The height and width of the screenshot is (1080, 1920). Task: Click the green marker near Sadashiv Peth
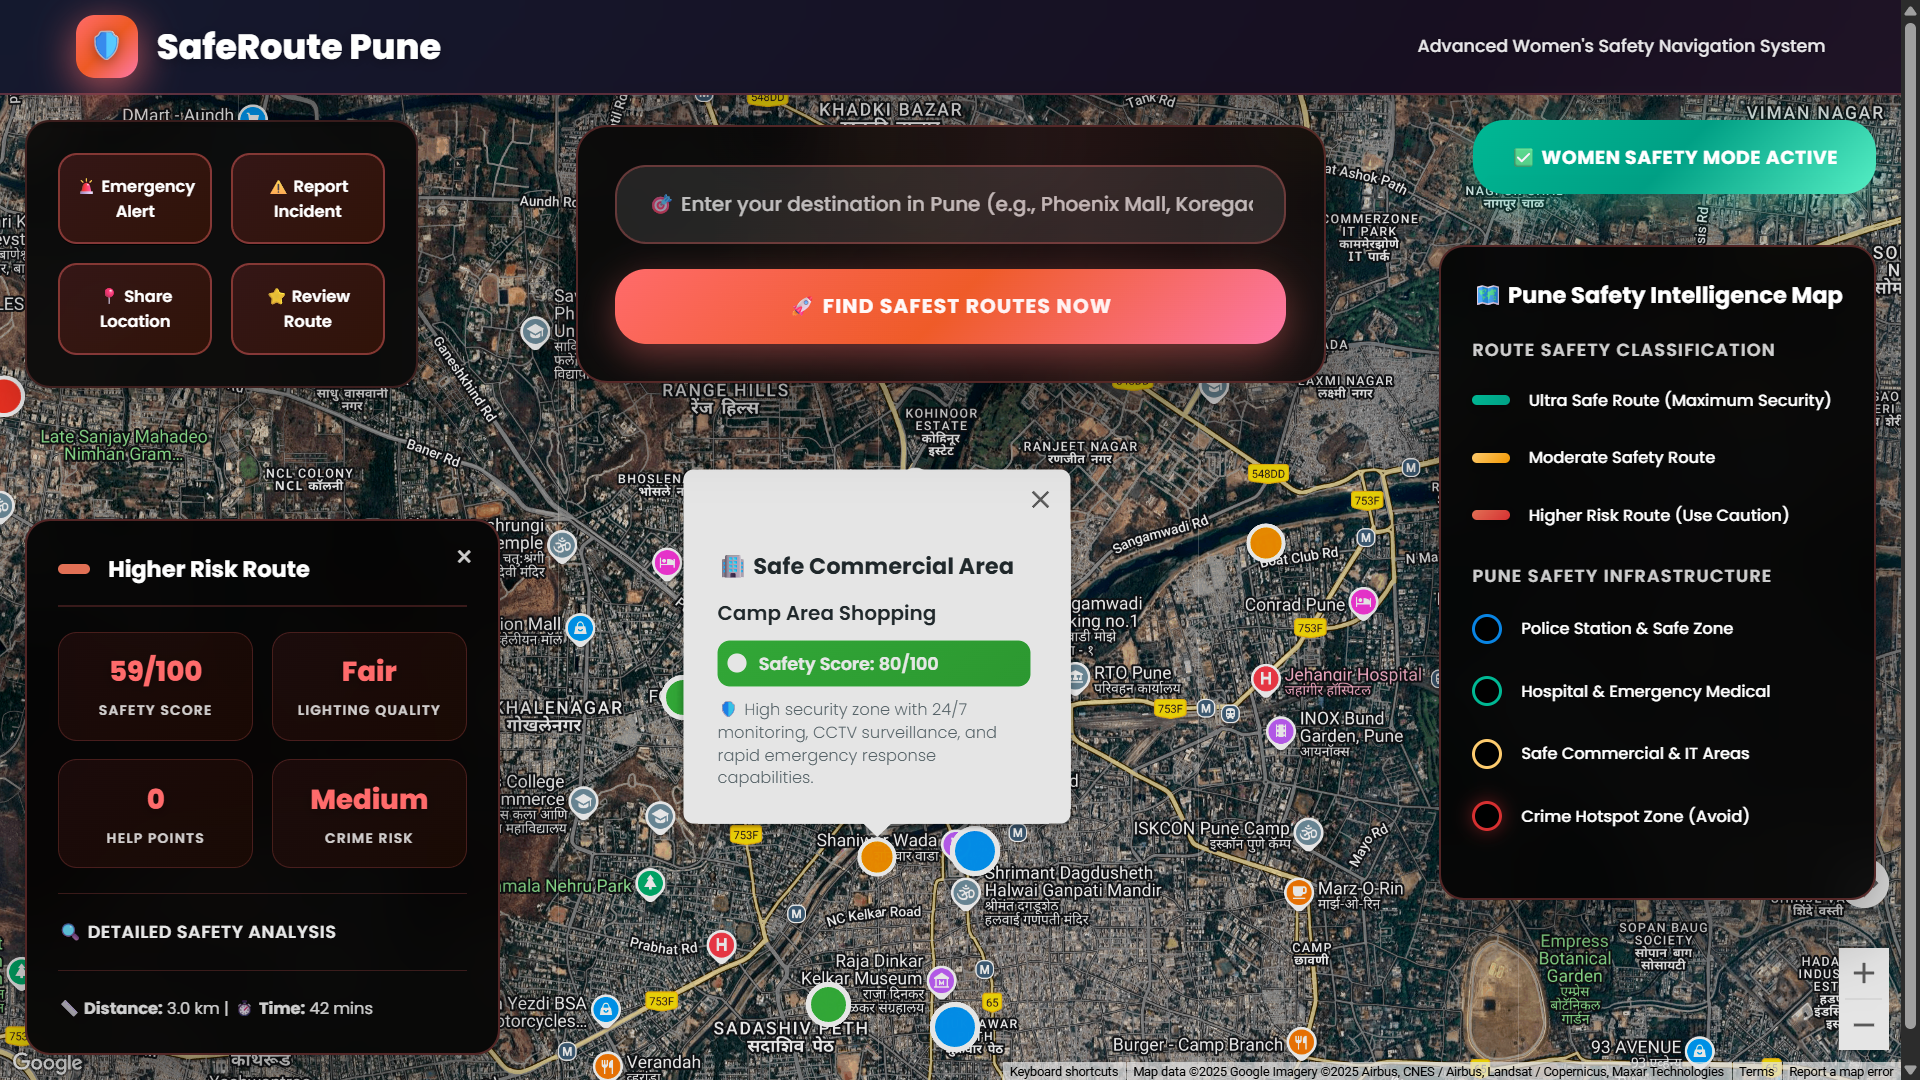point(827,1003)
